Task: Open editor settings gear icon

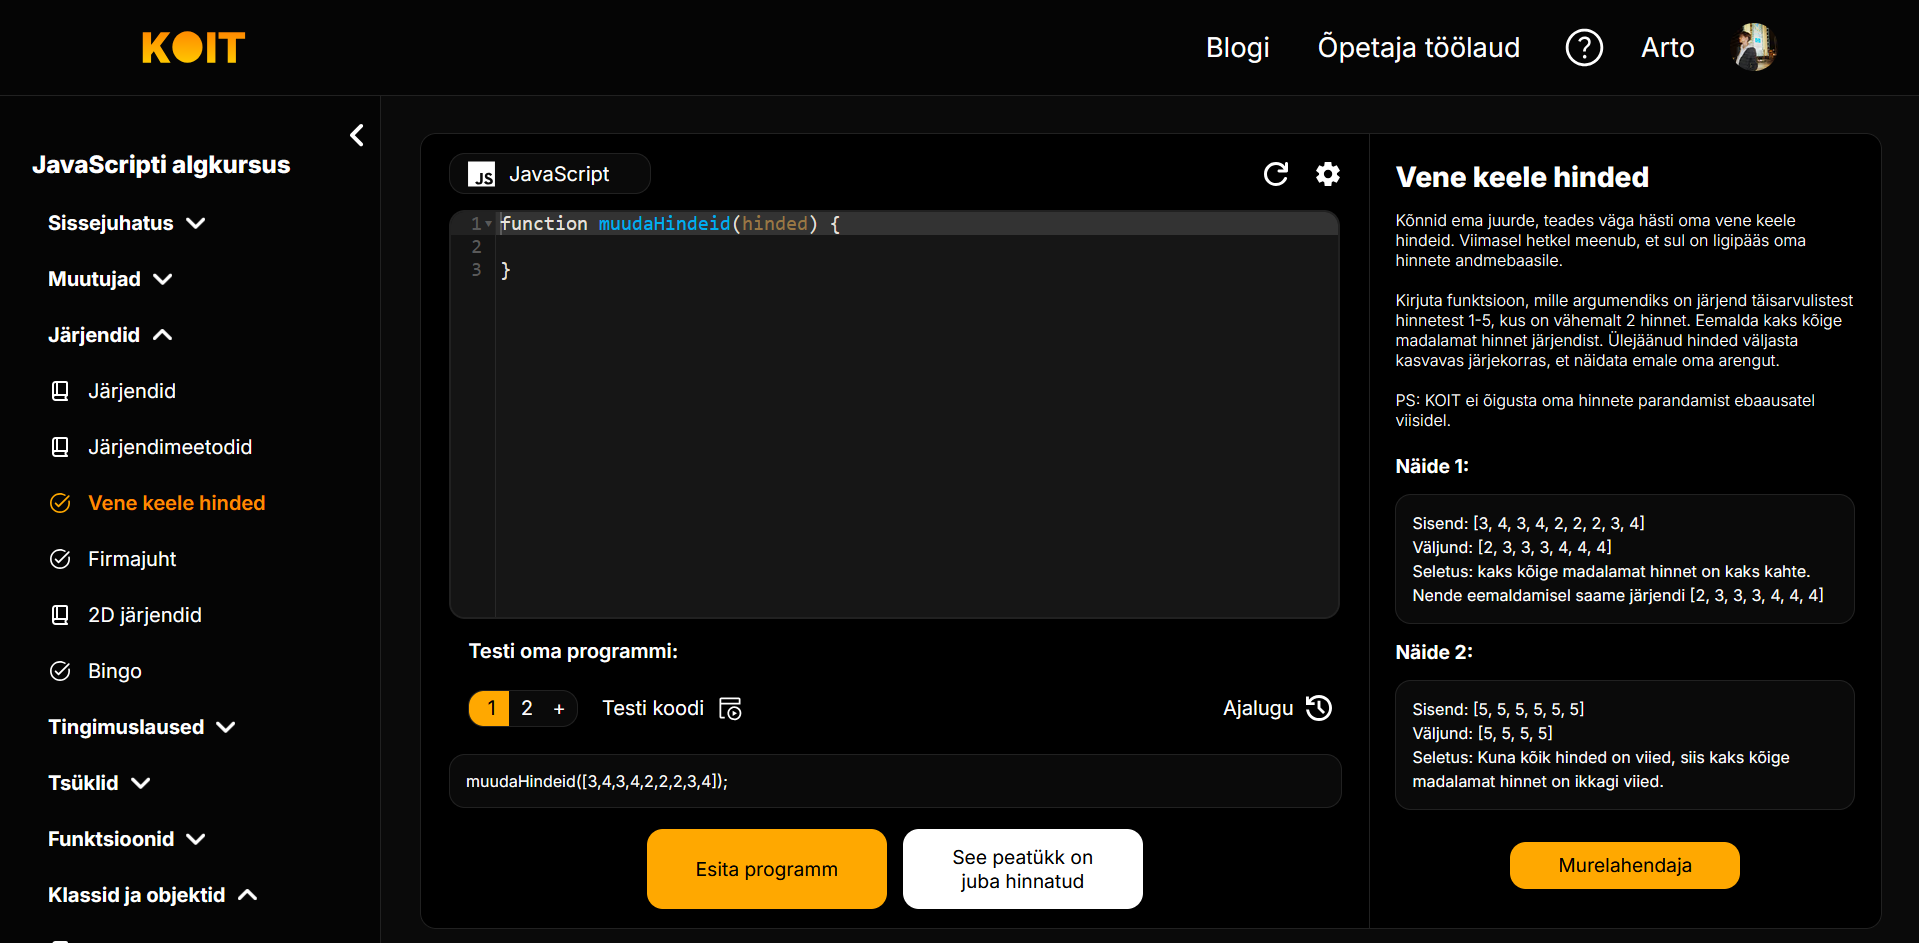Action: [1327, 174]
